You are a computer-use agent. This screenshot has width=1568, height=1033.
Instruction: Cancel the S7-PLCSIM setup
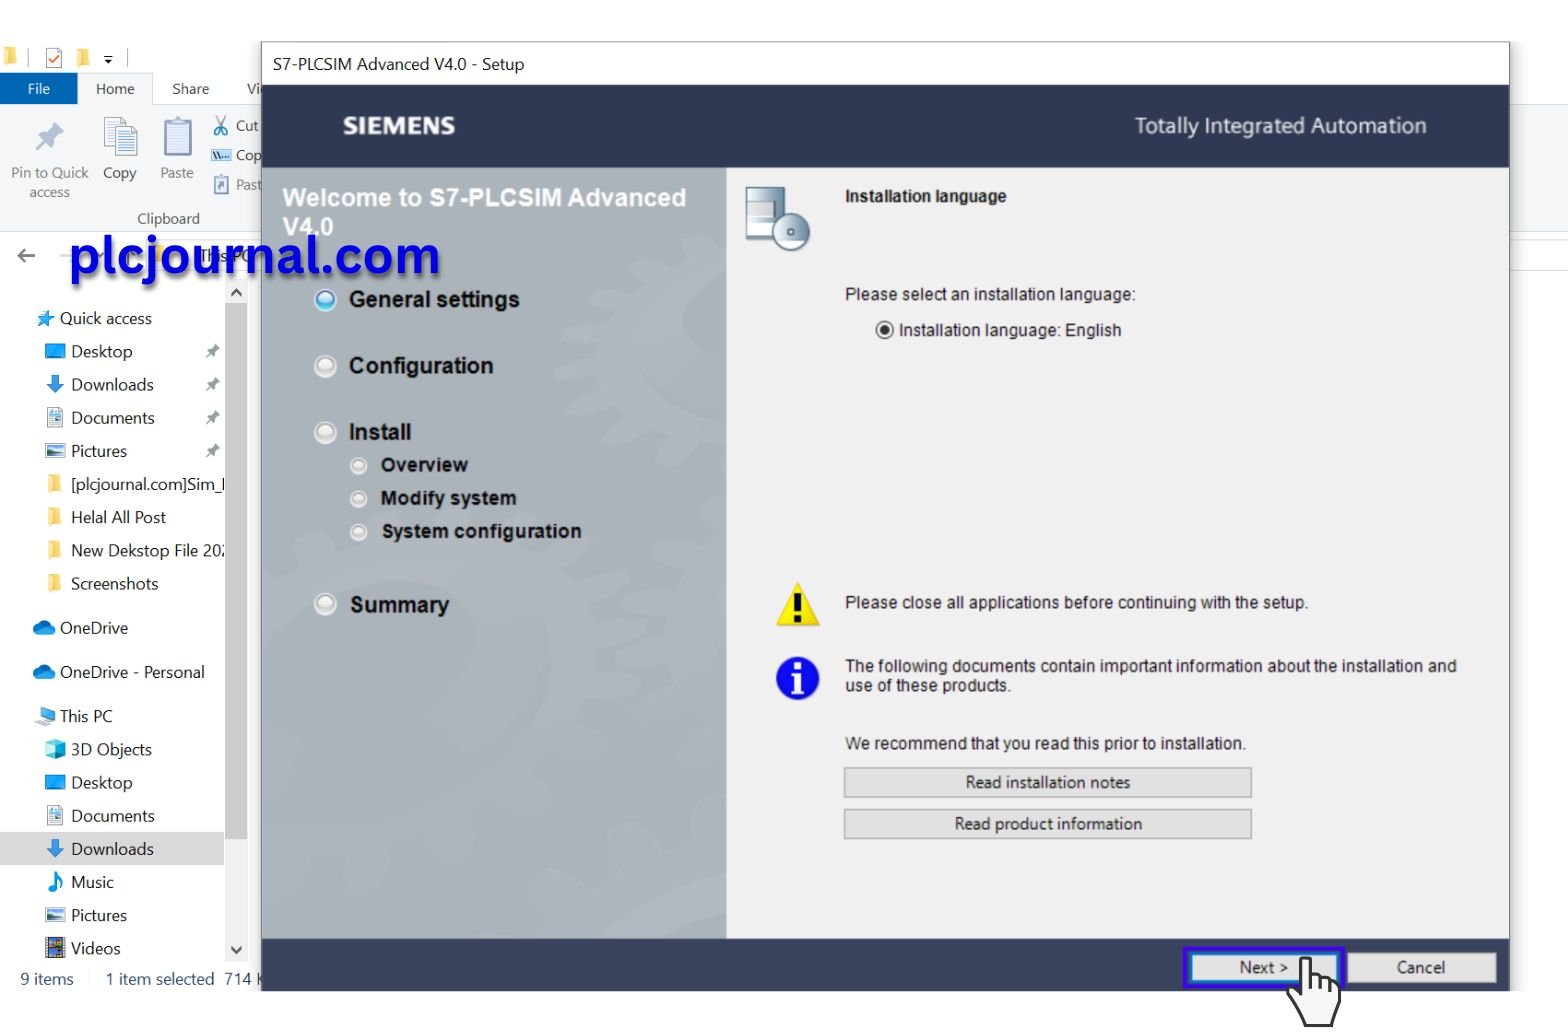[x=1420, y=967]
